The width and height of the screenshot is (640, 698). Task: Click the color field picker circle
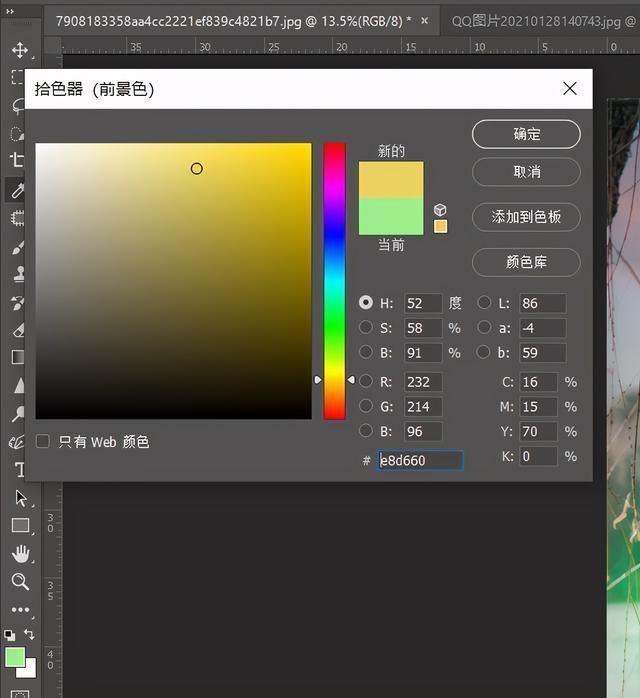(x=196, y=169)
